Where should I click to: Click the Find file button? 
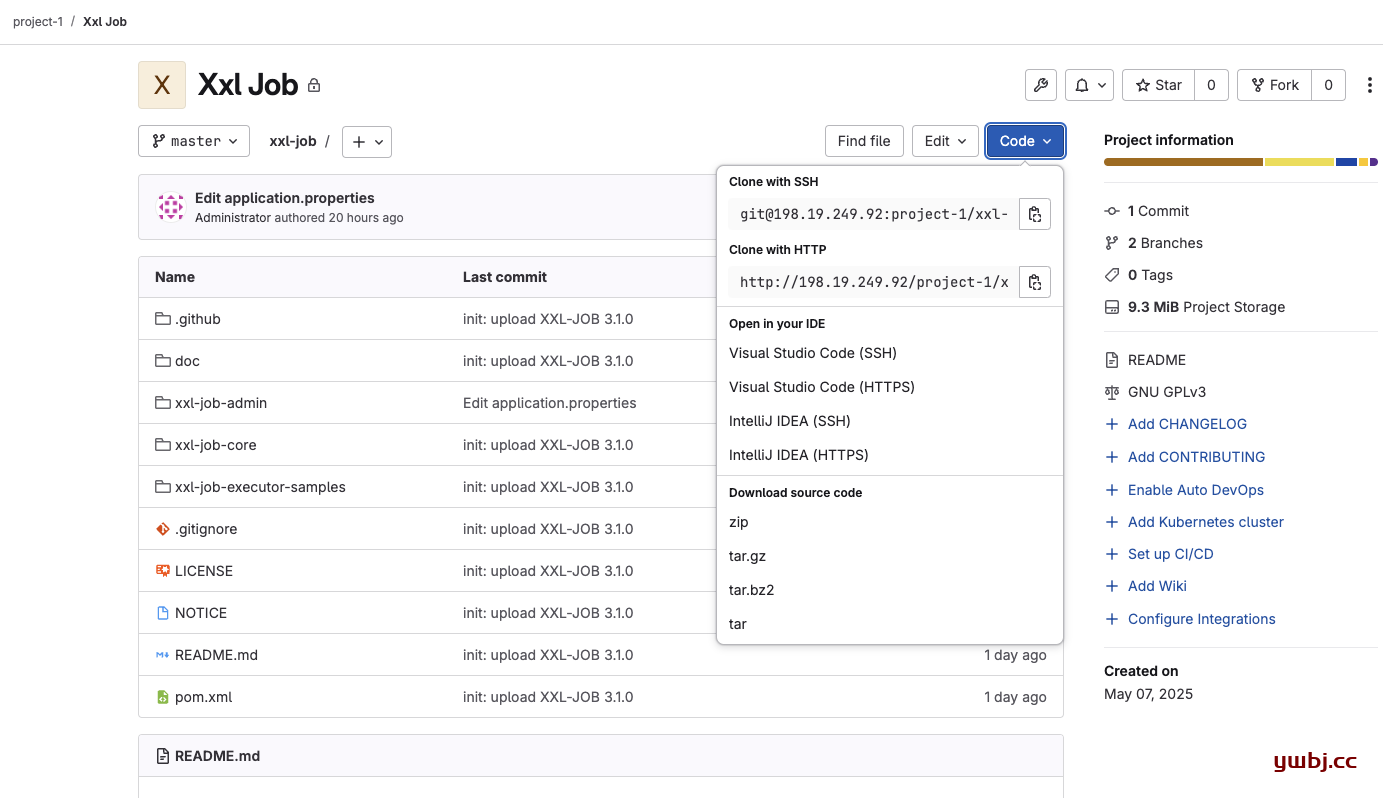[864, 141]
